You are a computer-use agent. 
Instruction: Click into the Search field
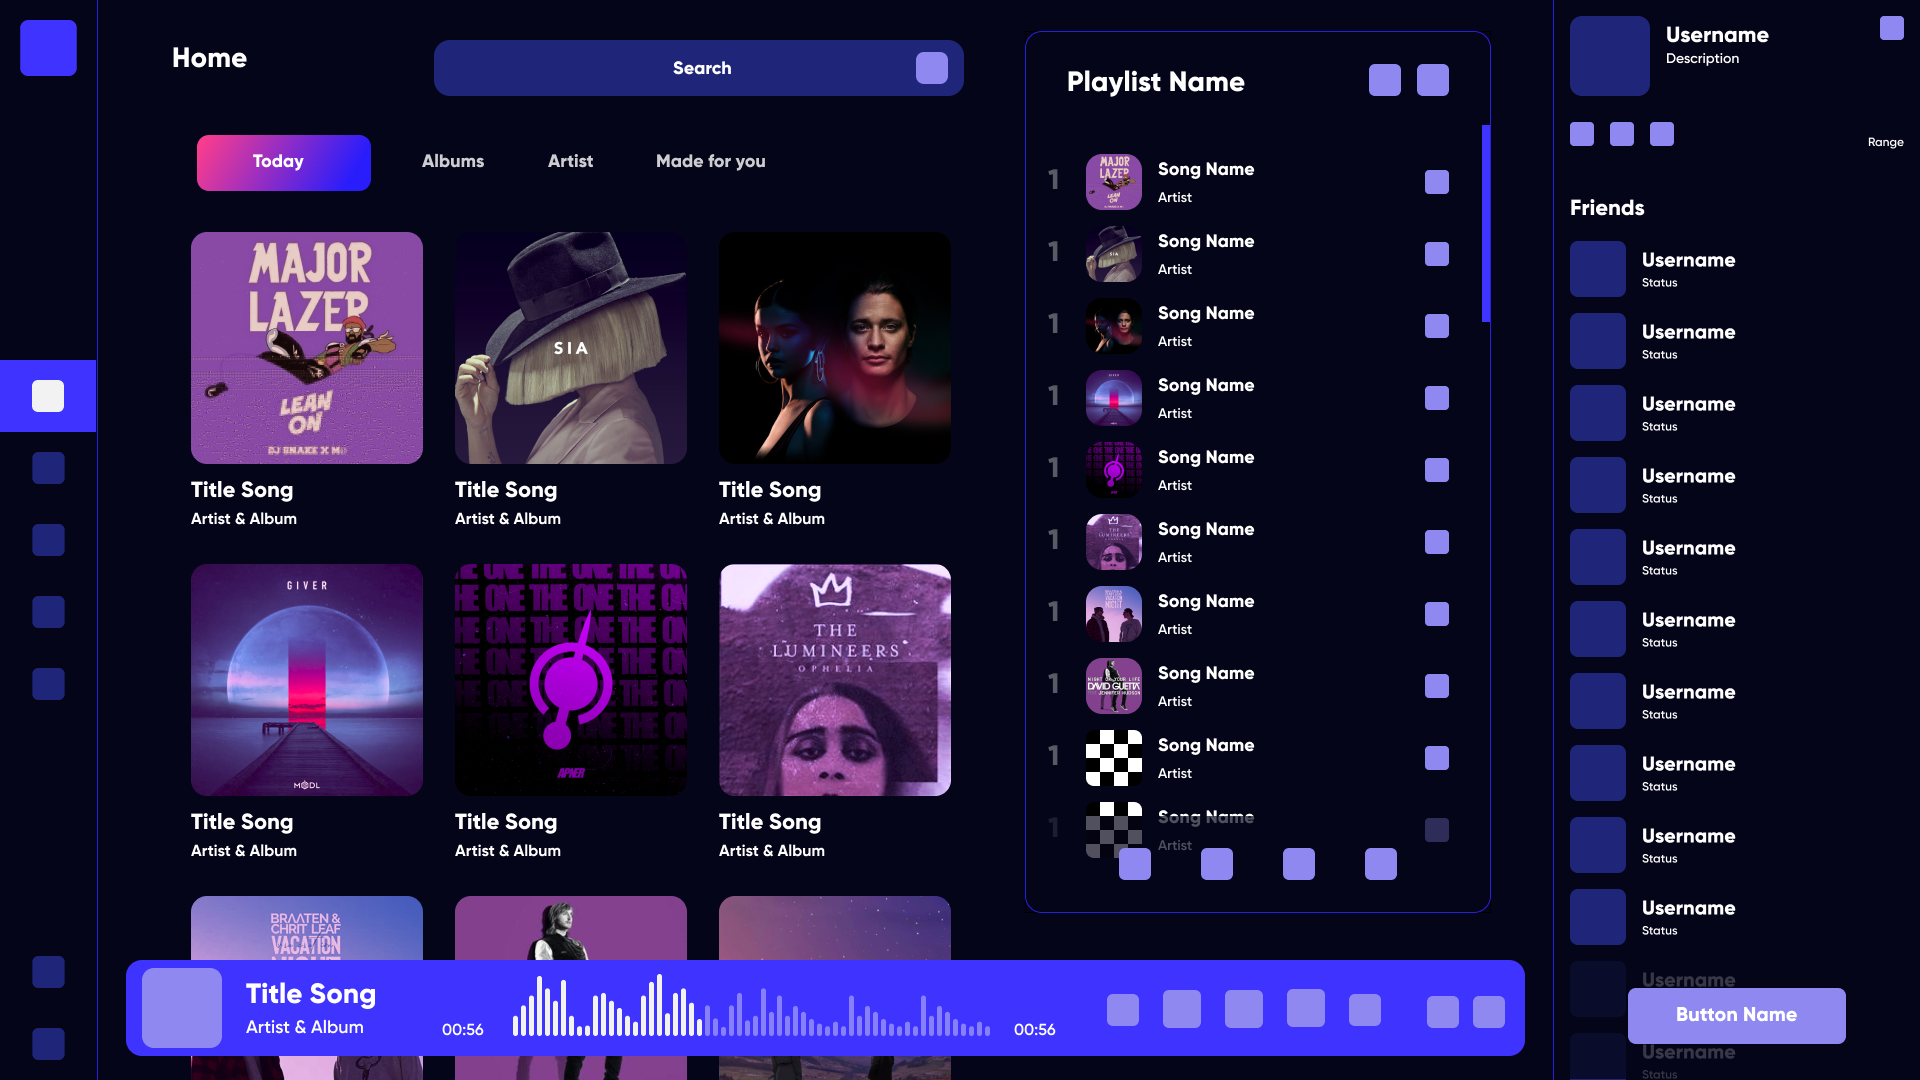(680, 68)
